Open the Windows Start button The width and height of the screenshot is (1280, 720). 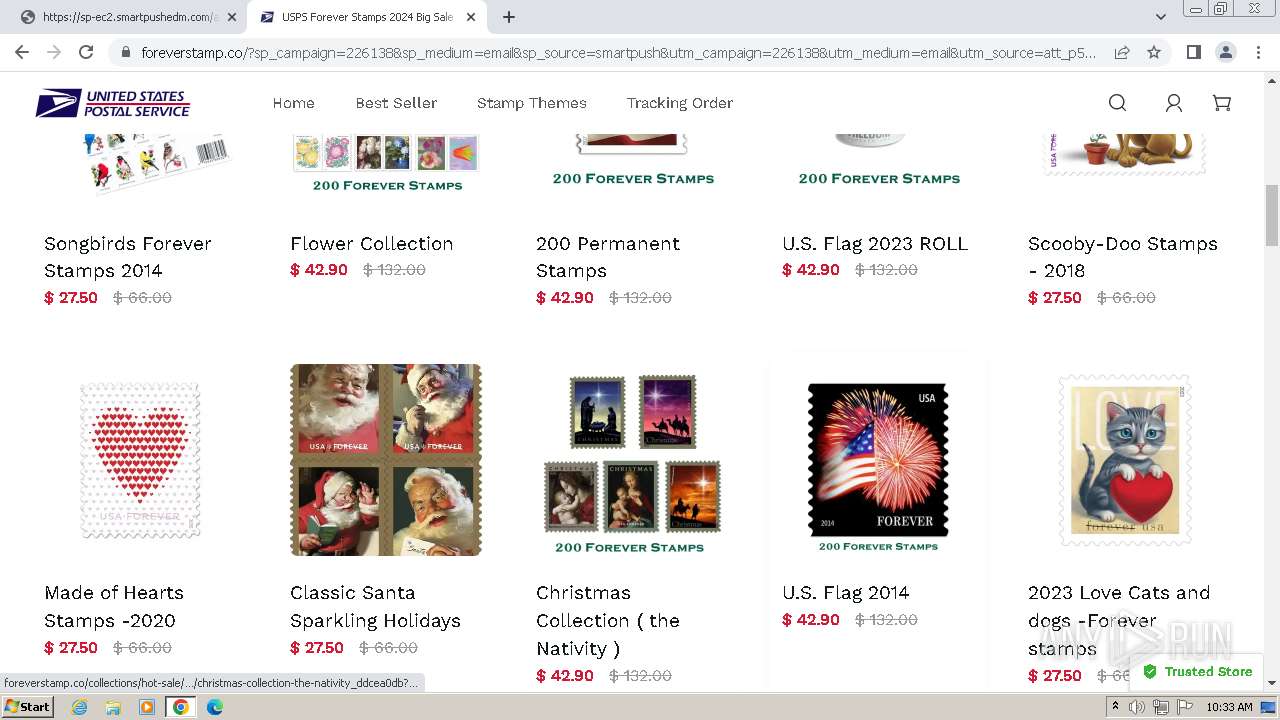pyautogui.click(x=27, y=706)
